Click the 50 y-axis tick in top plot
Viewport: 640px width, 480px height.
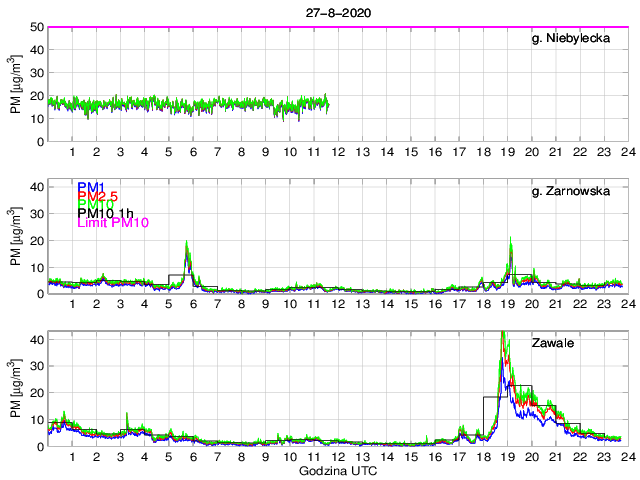tap(36, 27)
